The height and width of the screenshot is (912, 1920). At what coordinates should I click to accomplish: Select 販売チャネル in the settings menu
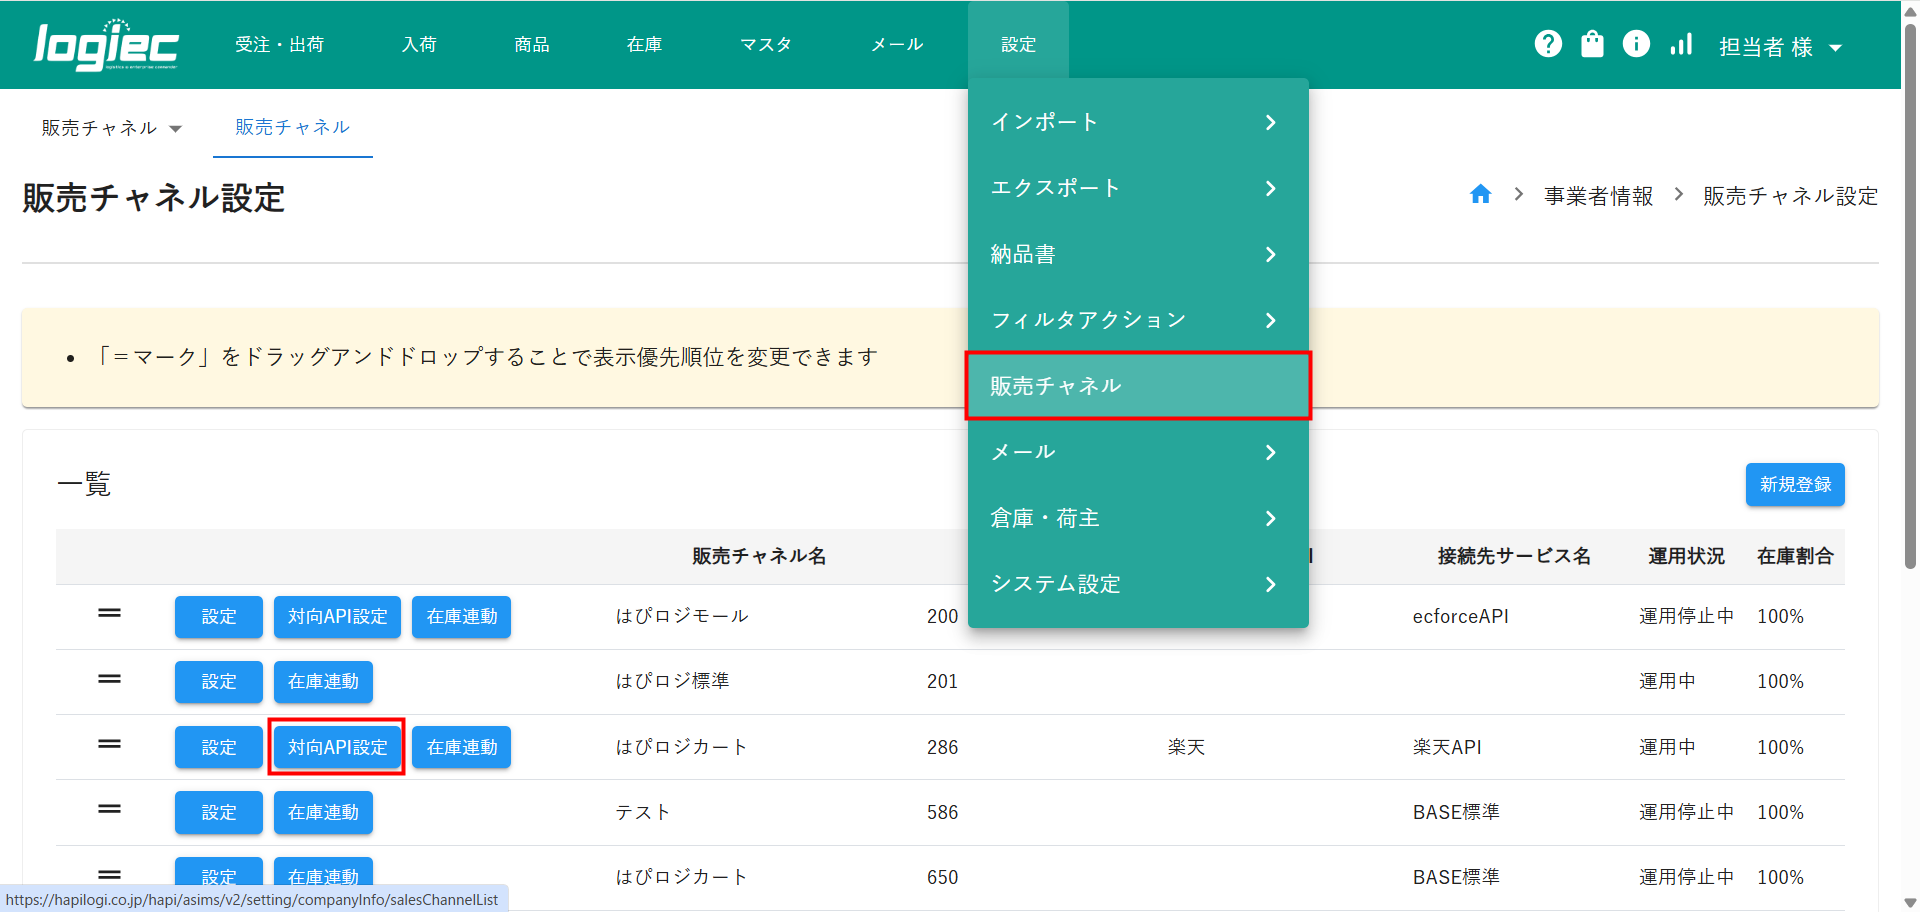click(1137, 386)
